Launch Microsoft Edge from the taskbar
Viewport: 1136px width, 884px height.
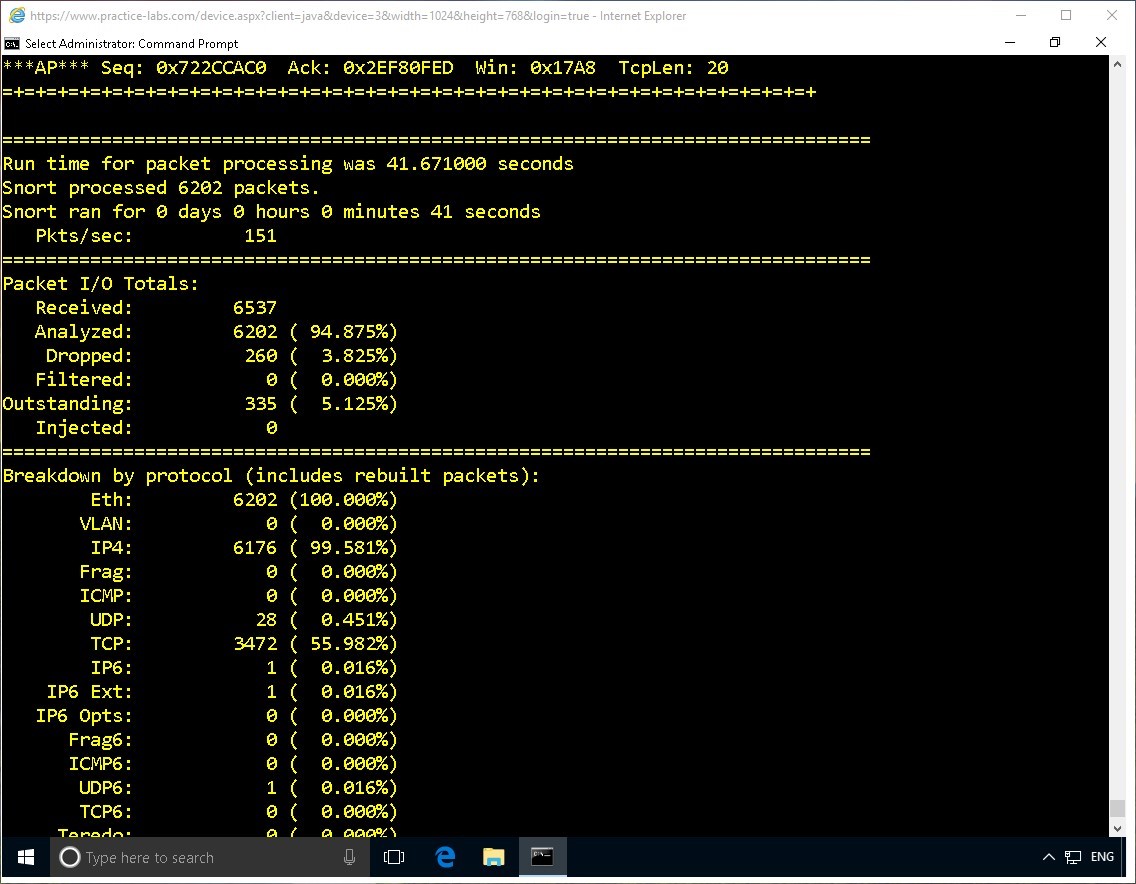point(445,857)
